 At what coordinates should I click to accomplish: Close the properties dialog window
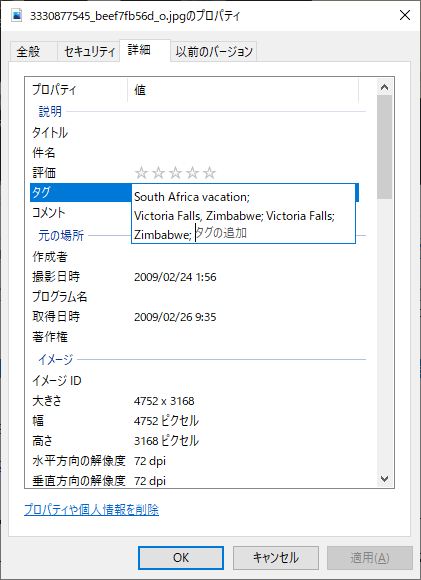coord(405,16)
